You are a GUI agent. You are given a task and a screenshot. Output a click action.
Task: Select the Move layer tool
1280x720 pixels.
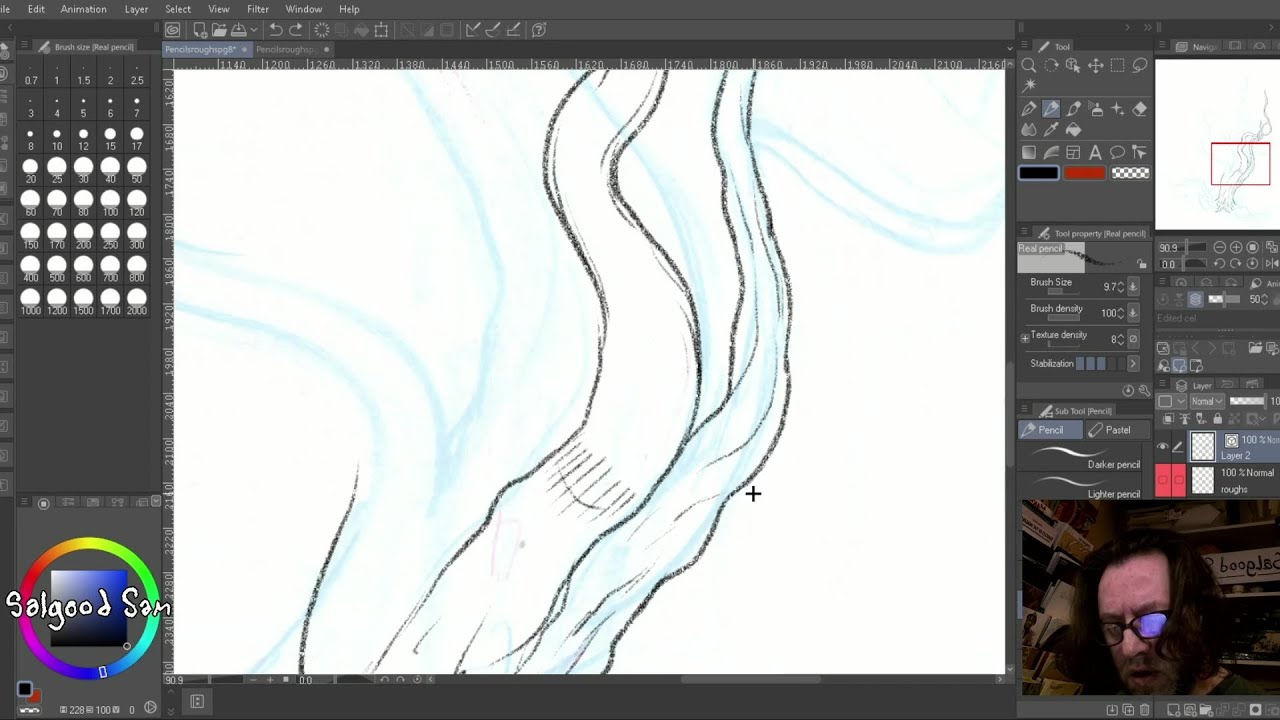click(1095, 66)
